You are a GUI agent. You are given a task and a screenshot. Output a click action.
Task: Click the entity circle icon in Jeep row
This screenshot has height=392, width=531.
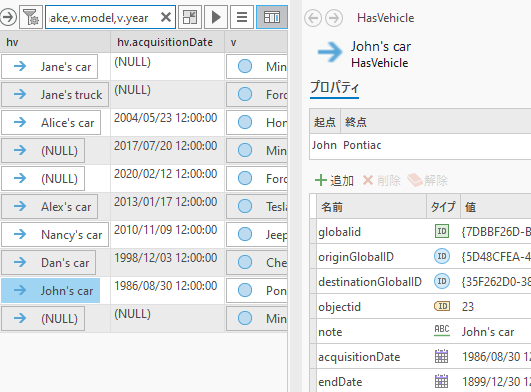coord(245,234)
